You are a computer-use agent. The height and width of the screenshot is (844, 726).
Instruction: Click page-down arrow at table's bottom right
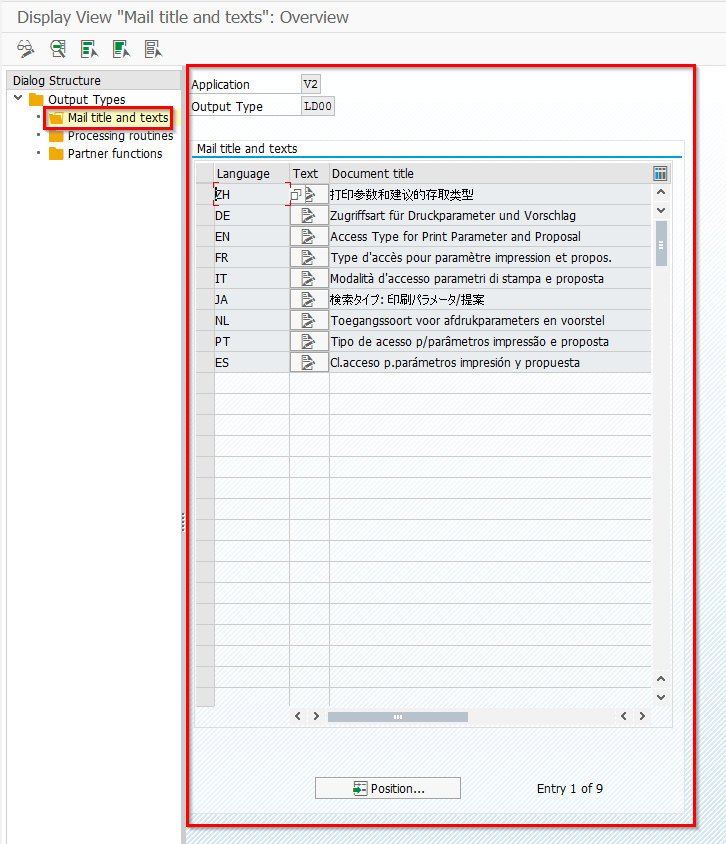(661, 697)
